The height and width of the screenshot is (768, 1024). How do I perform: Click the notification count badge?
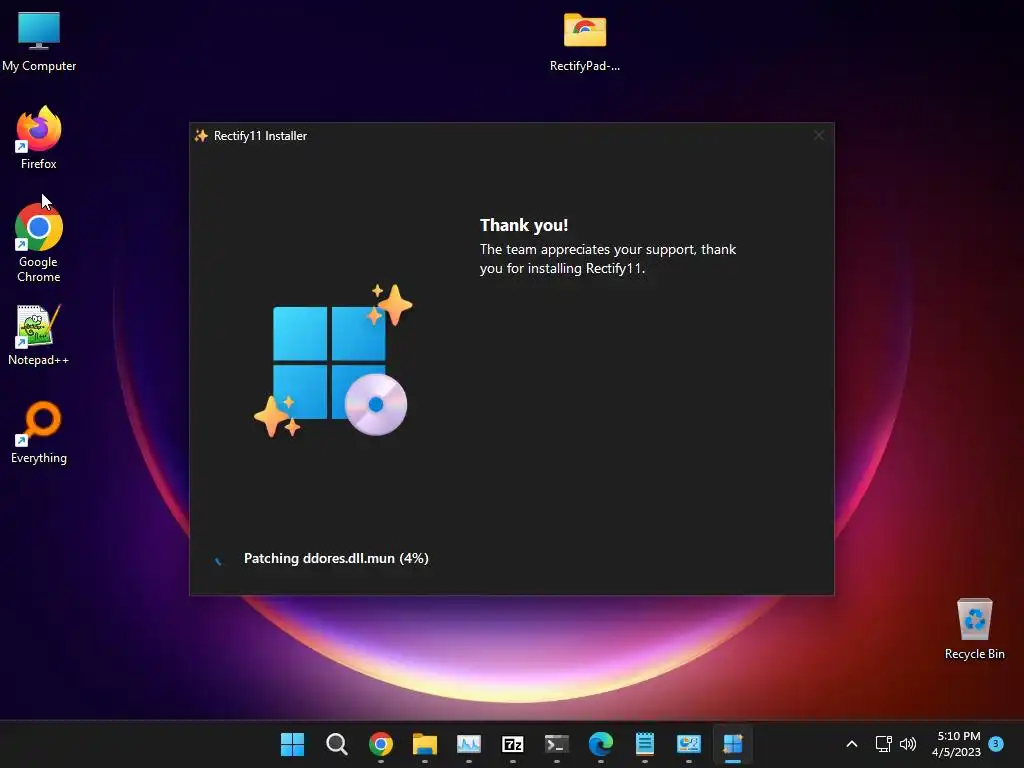pos(996,743)
